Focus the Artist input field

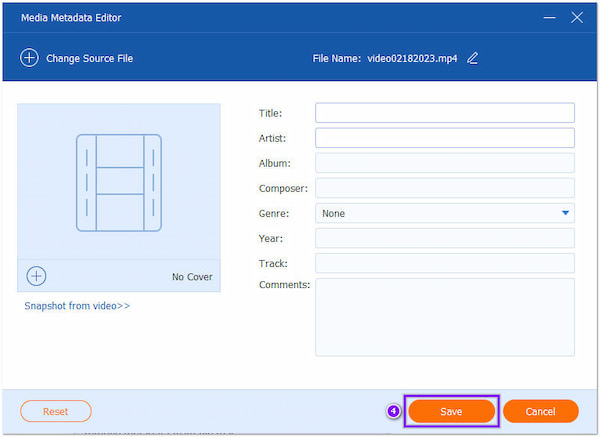[445, 138]
